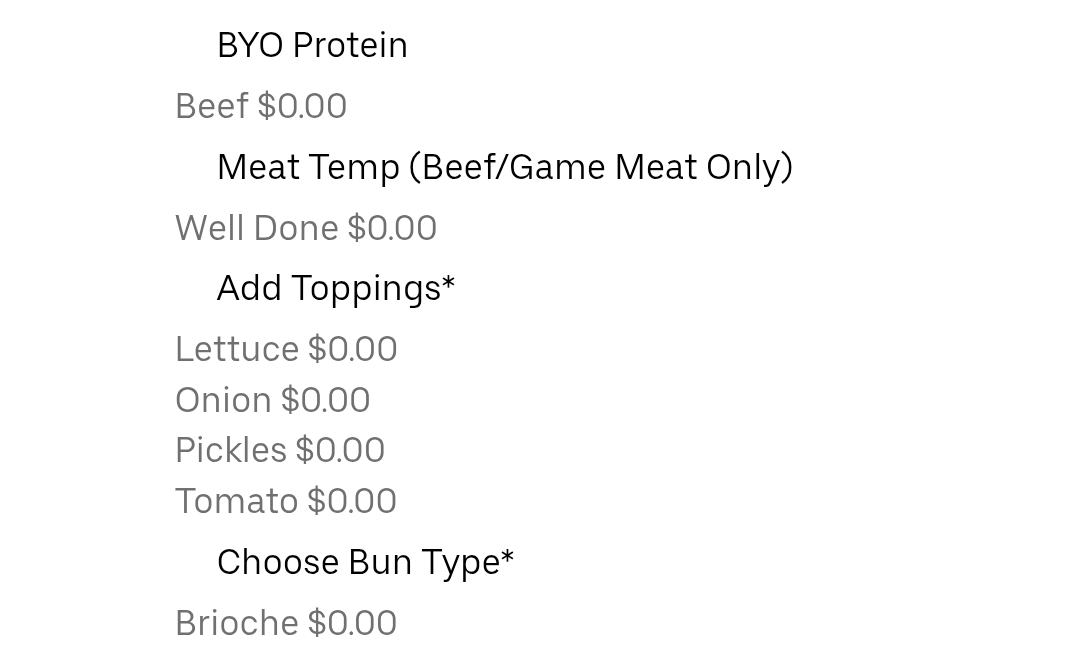Click the $0.00 price beside Pickles
This screenshot has height=668, width=1080.
click(340, 450)
